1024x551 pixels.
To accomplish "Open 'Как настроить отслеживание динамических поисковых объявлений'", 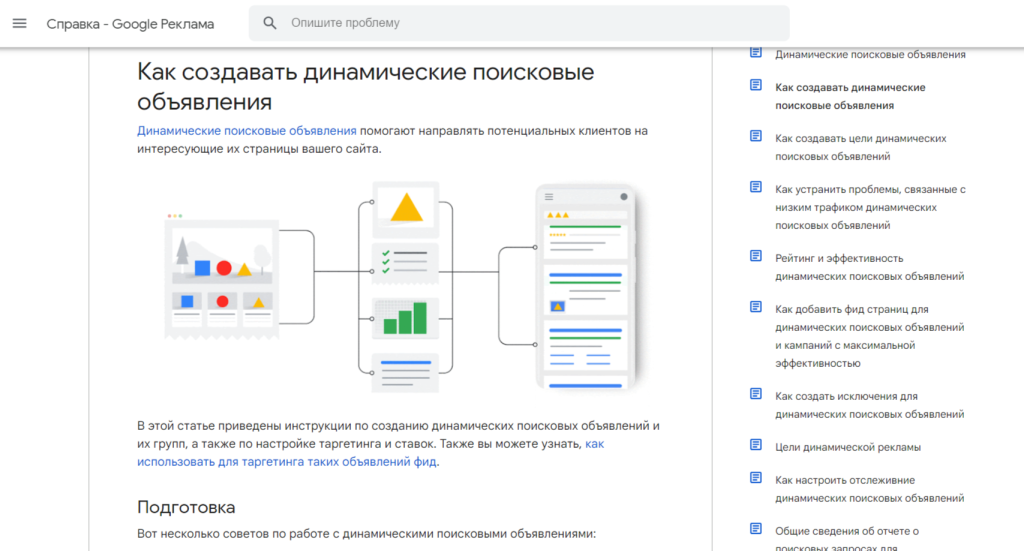I will point(869,489).
